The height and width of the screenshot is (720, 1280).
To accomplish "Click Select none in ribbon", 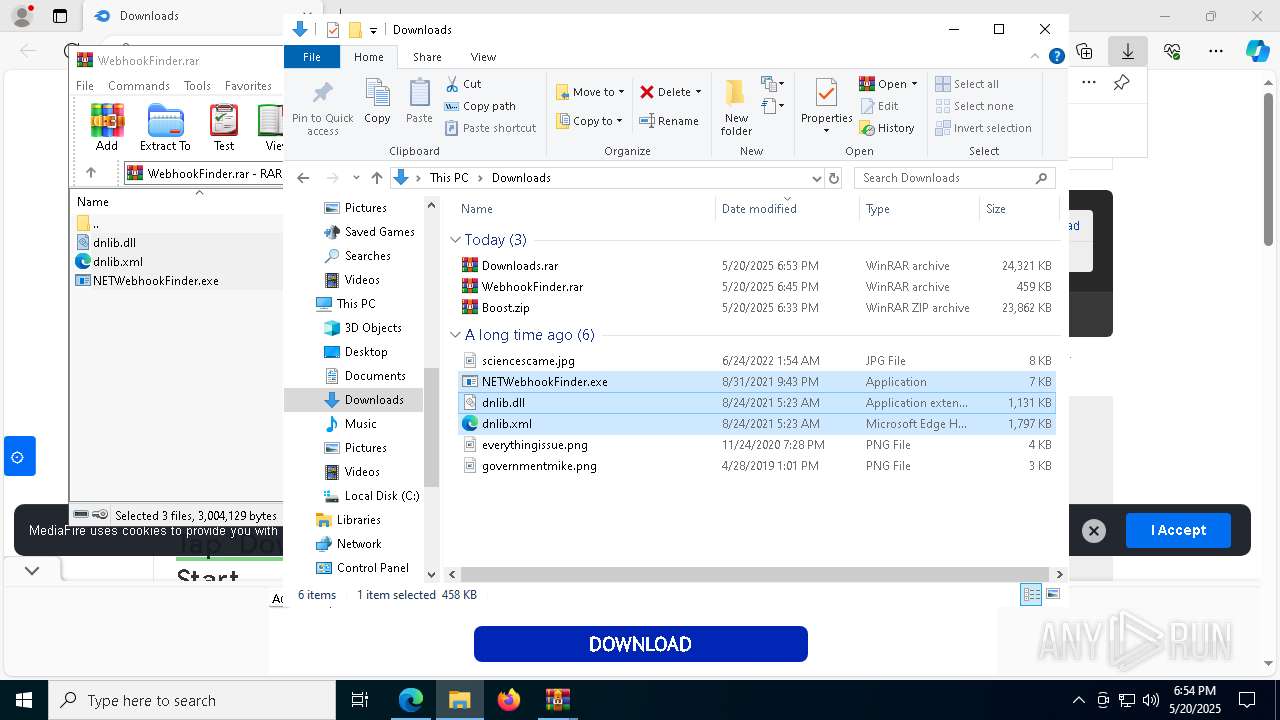I will (974, 106).
